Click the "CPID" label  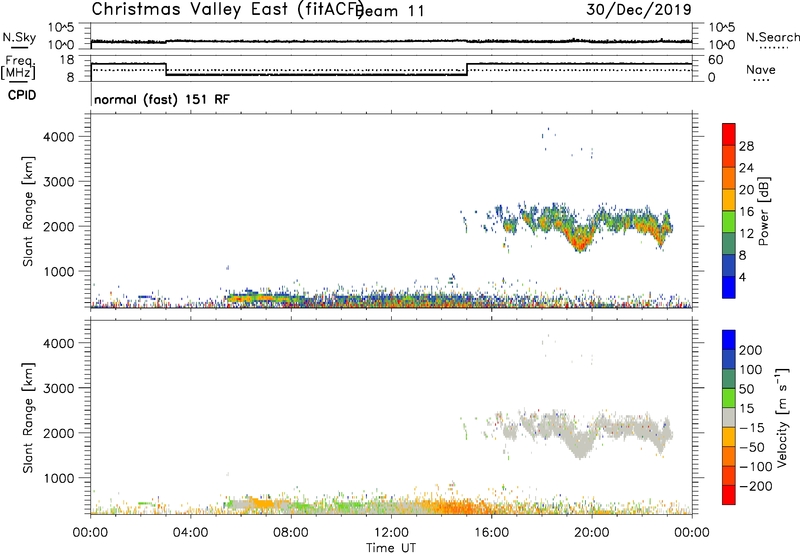pyautogui.click(x=22, y=95)
